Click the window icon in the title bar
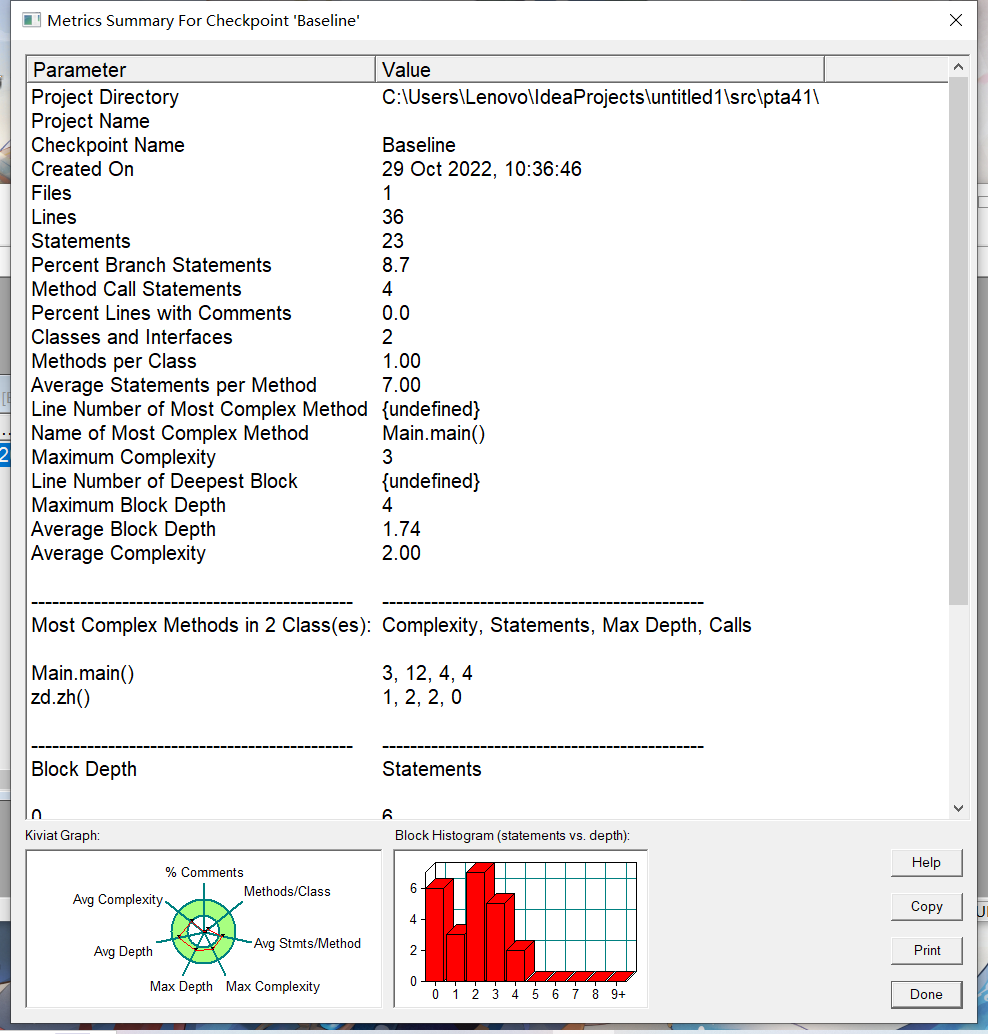 point(32,20)
